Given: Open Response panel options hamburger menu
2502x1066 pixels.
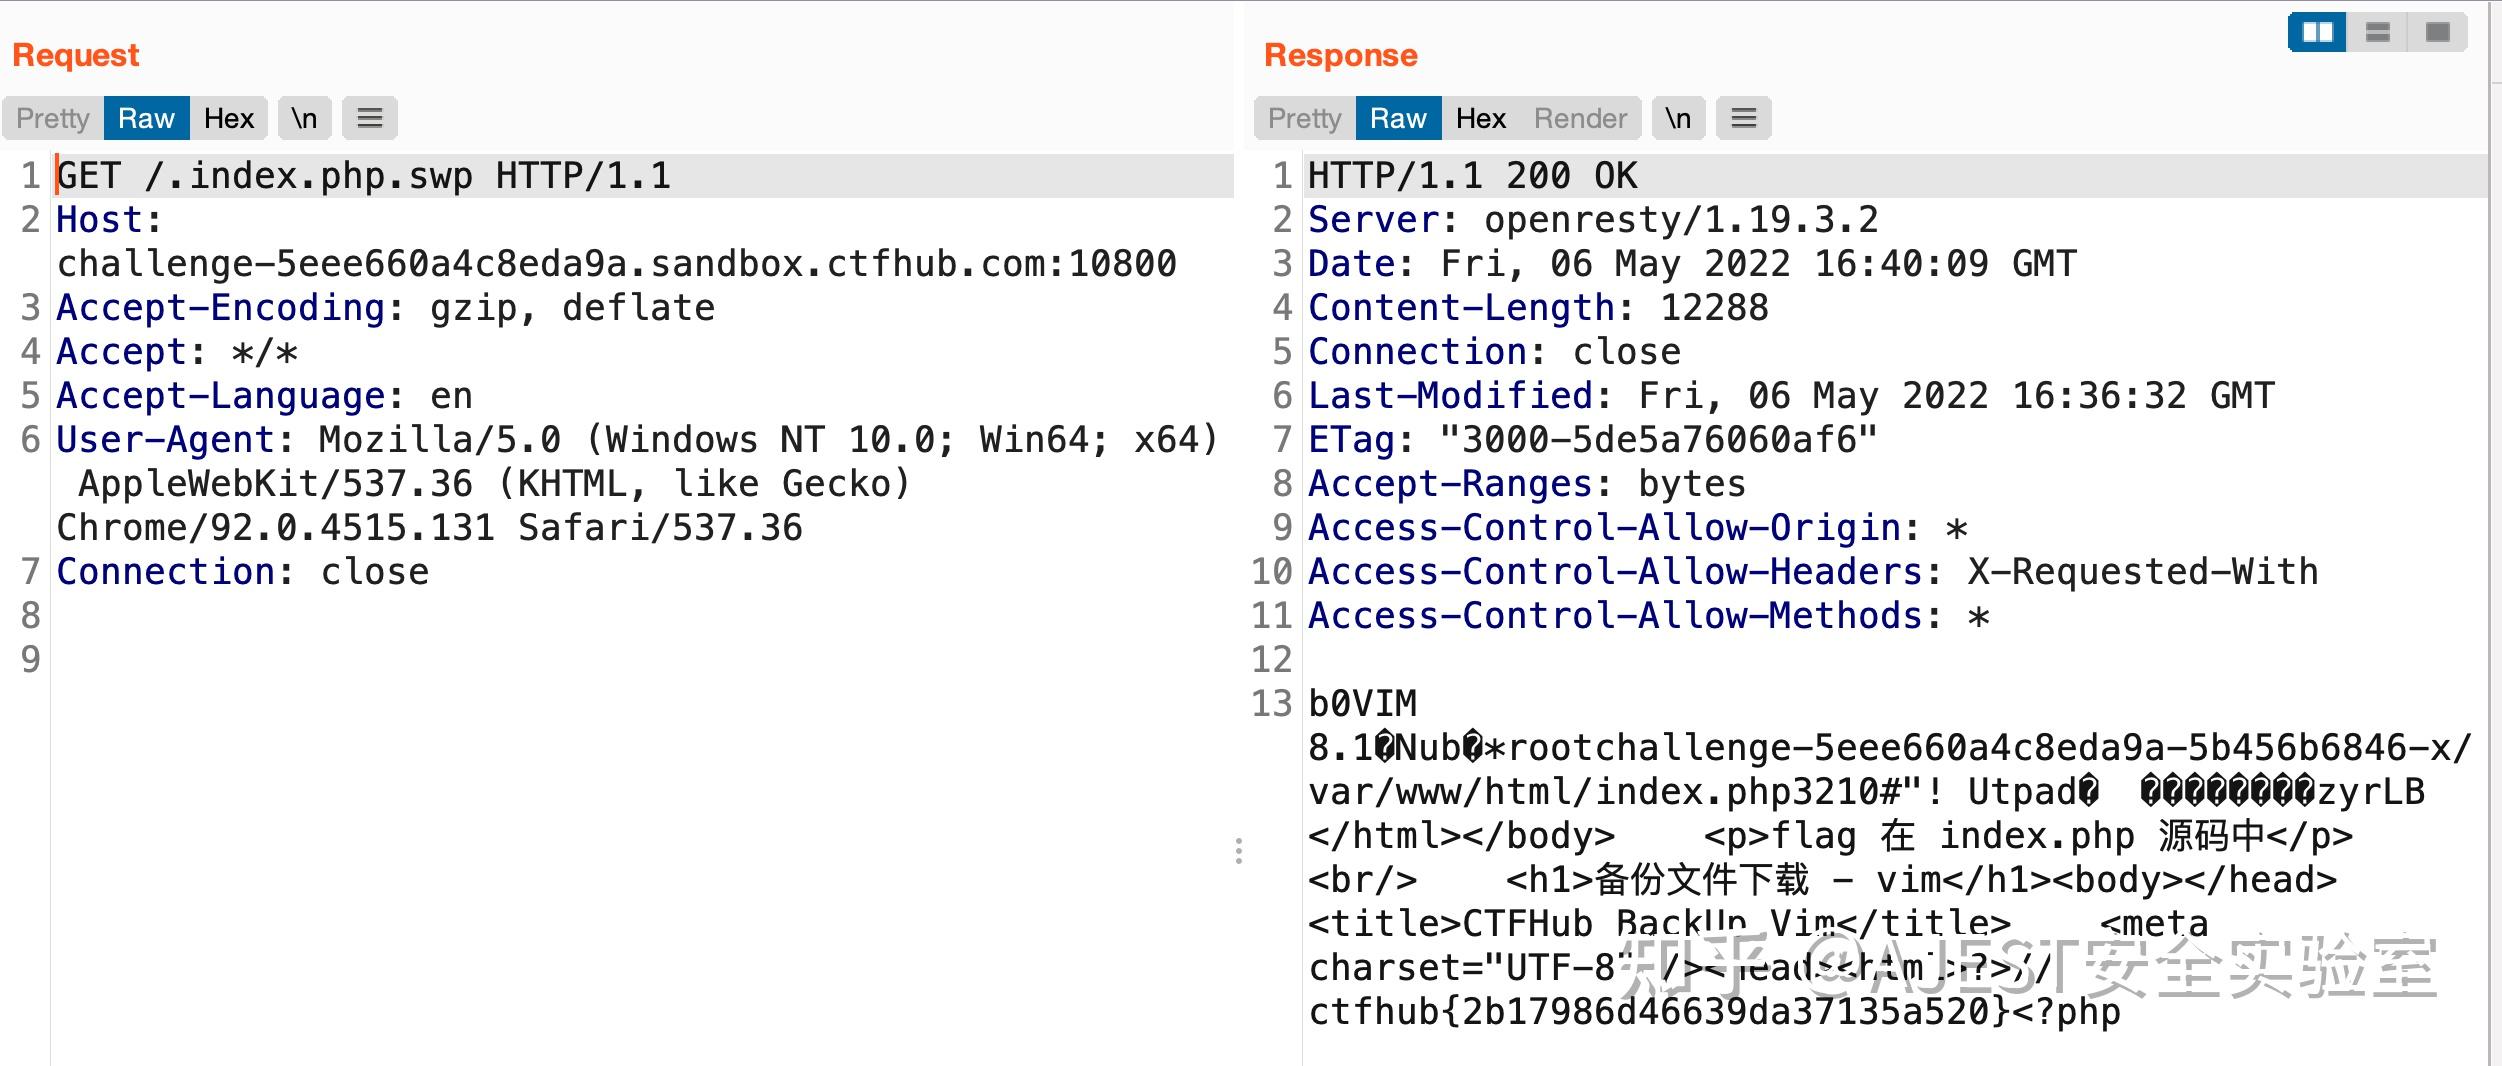Looking at the screenshot, I should click(x=1744, y=118).
